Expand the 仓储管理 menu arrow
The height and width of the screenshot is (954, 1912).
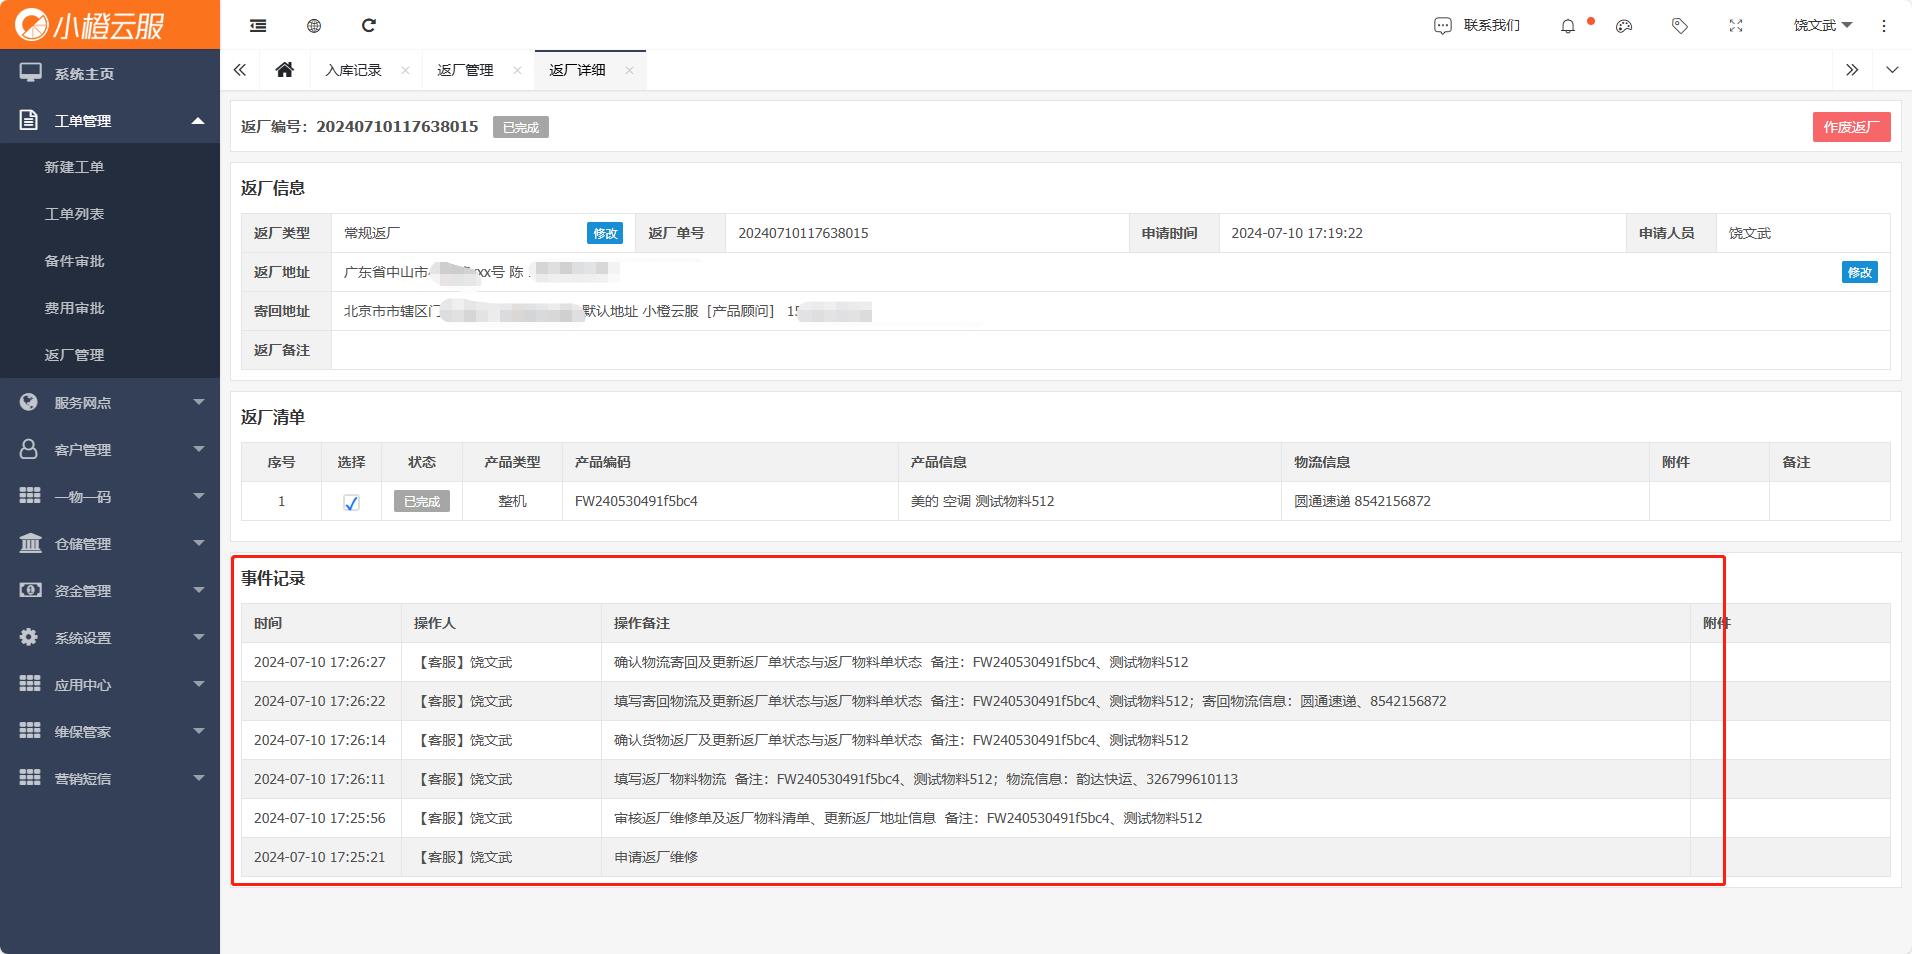point(198,543)
